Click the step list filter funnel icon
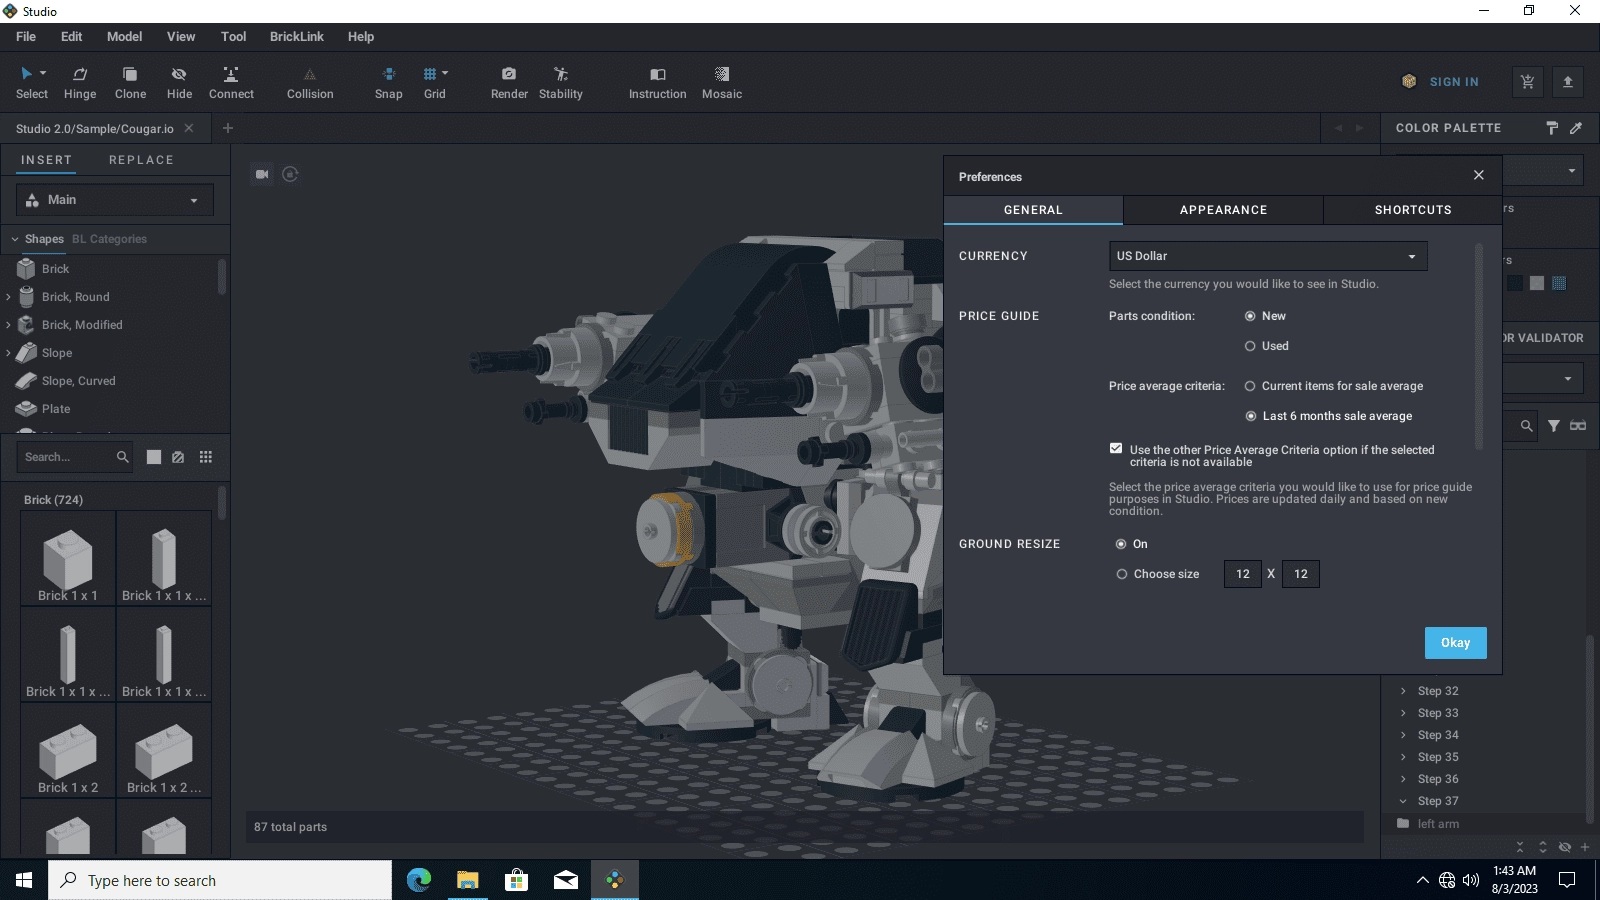Image resolution: width=1600 pixels, height=900 pixels. click(x=1554, y=426)
